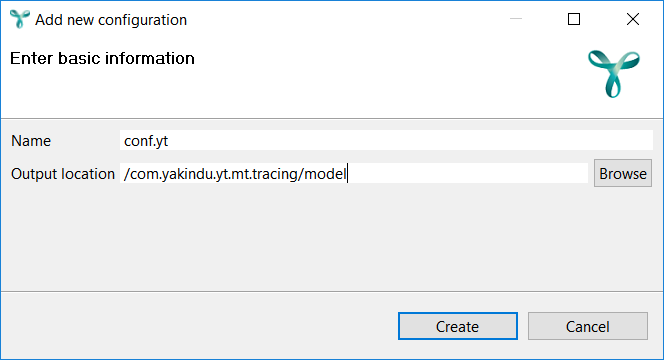Click the Create button
Image resolution: width=664 pixels, height=360 pixels.
tap(458, 326)
